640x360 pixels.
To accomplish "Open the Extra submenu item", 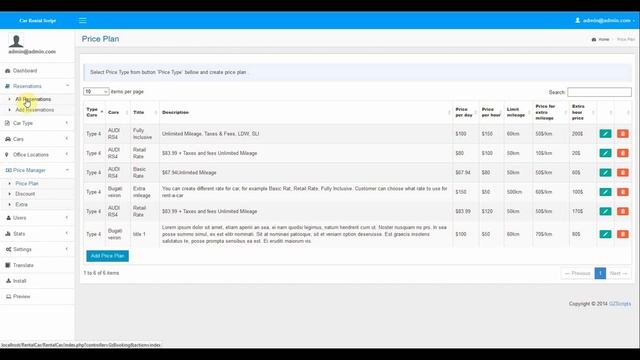I will [x=22, y=204].
